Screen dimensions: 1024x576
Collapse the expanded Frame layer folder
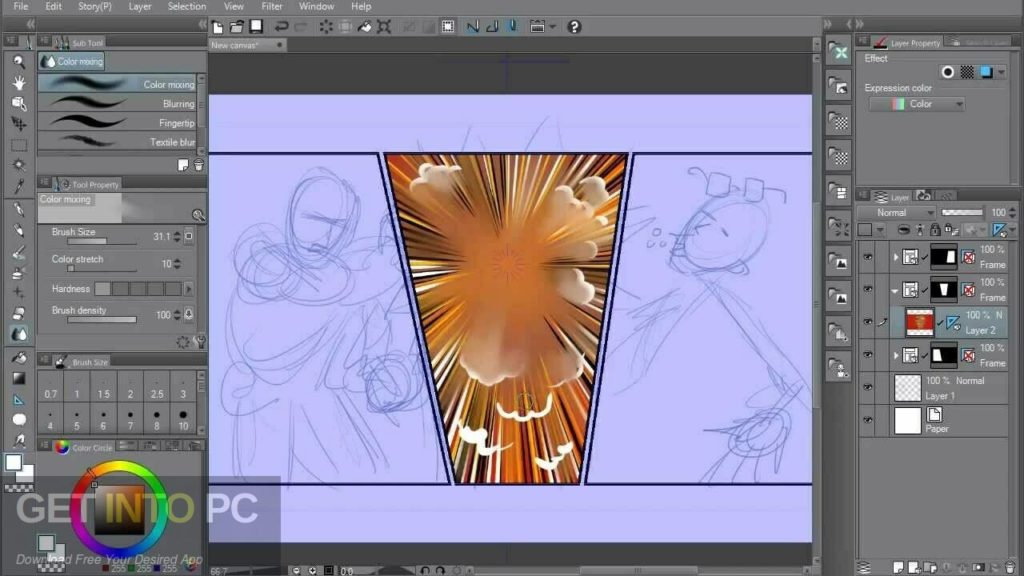coord(895,290)
